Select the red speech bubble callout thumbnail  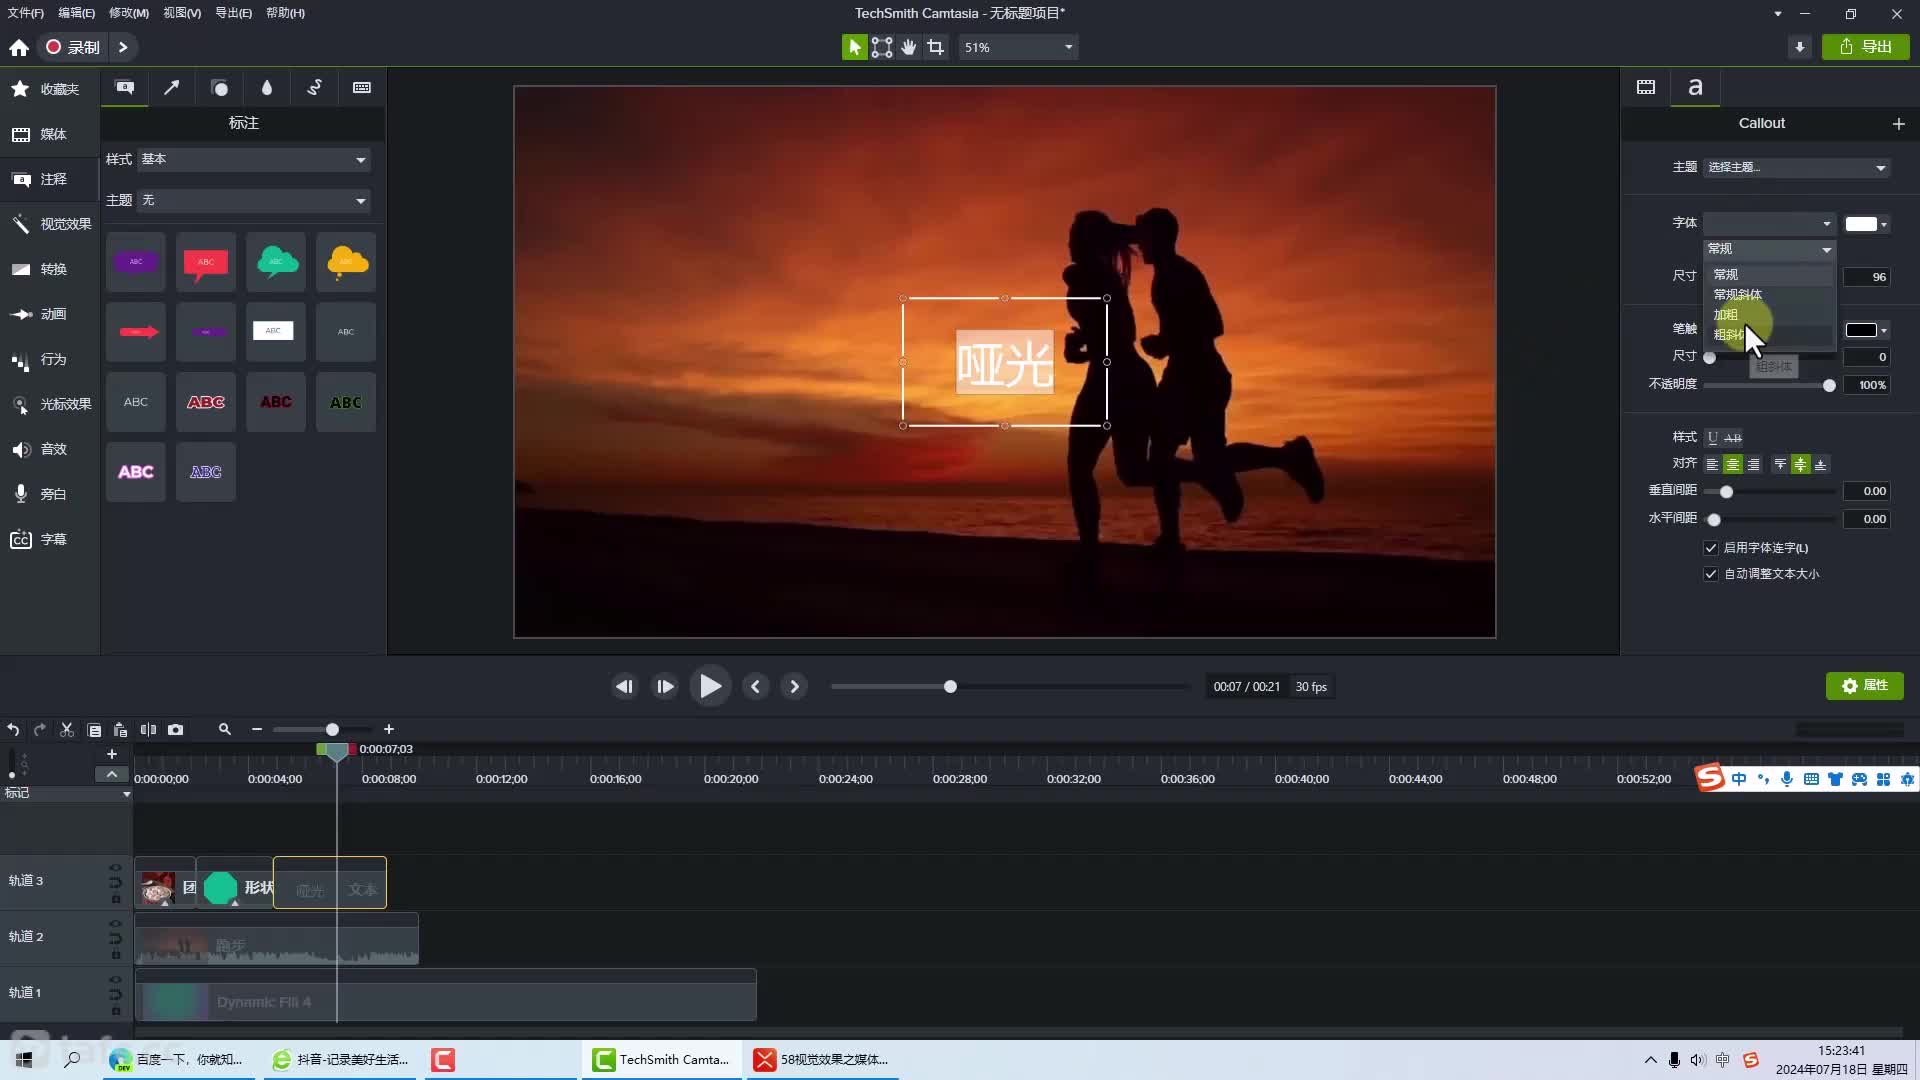point(206,262)
